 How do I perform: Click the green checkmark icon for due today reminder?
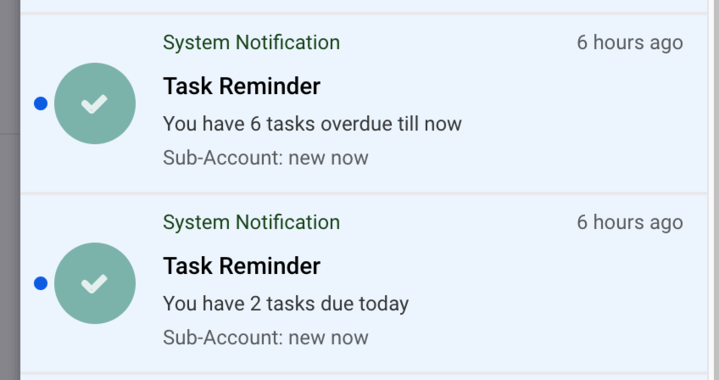[x=95, y=283]
